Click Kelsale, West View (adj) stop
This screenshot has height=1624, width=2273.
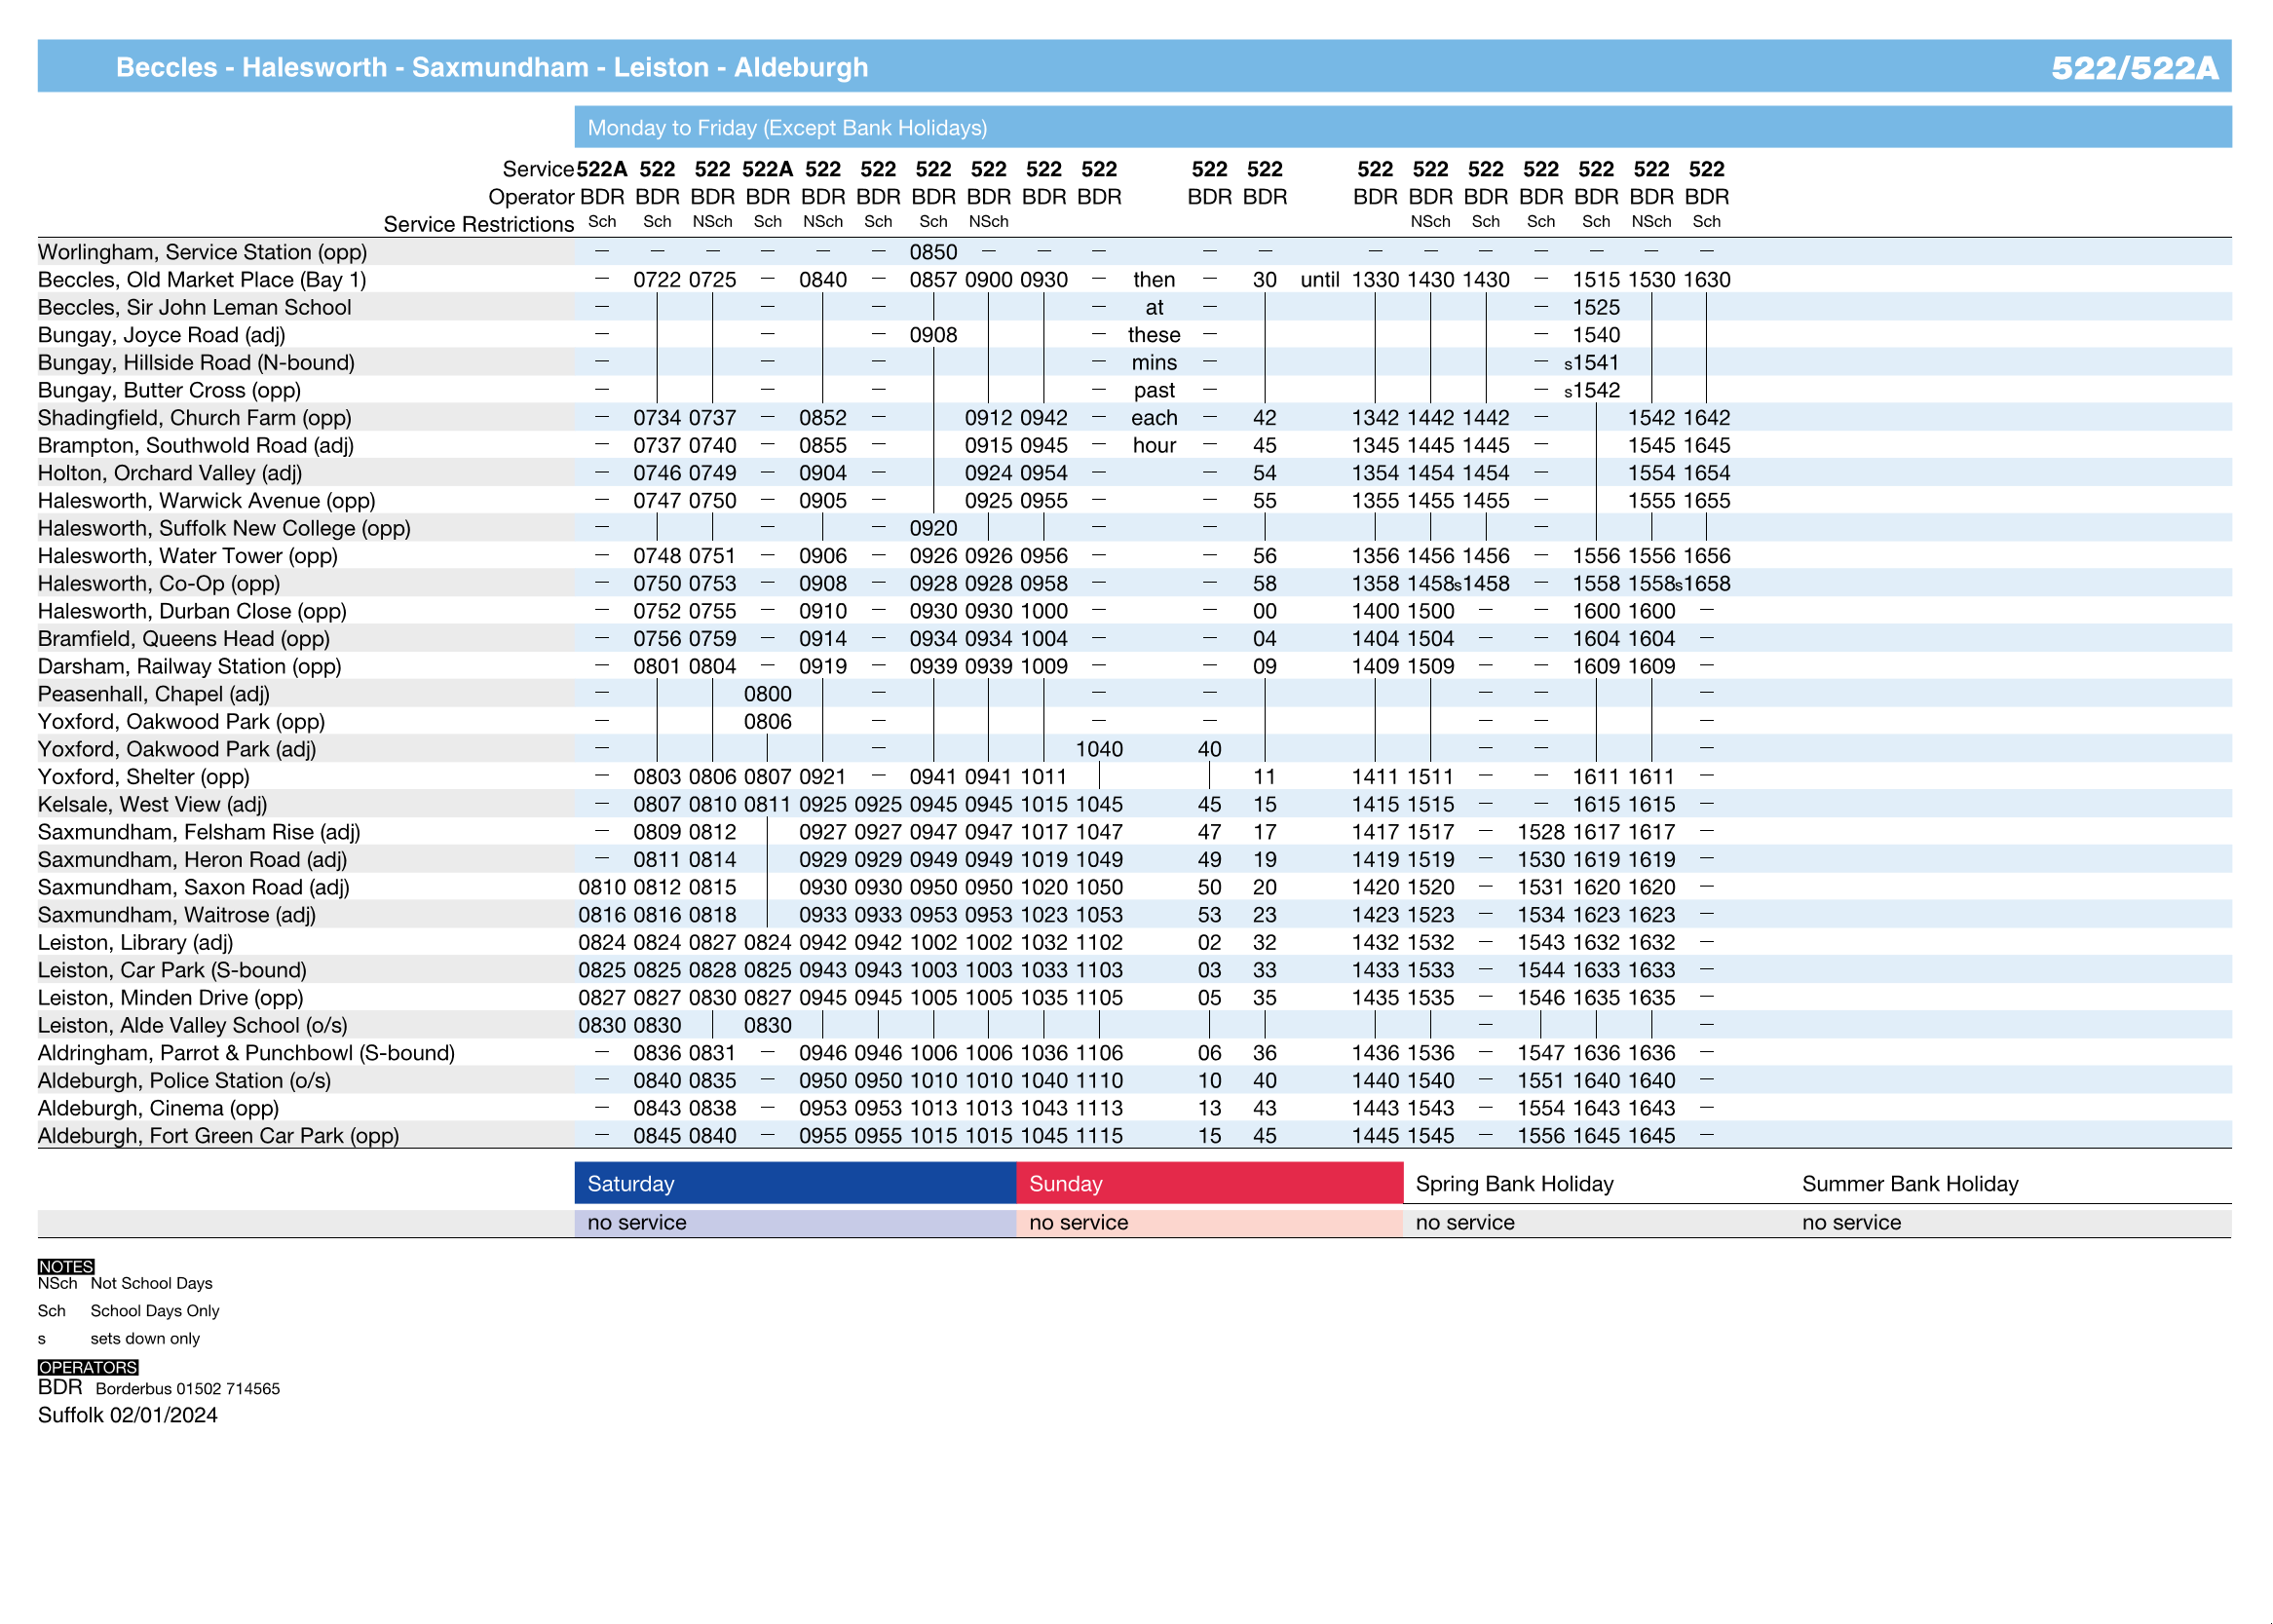click(153, 804)
